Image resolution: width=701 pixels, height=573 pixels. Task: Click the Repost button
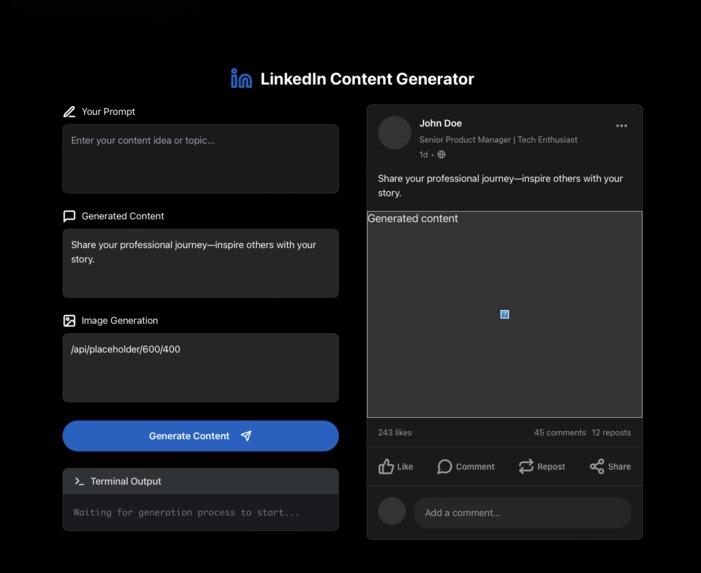pos(541,467)
